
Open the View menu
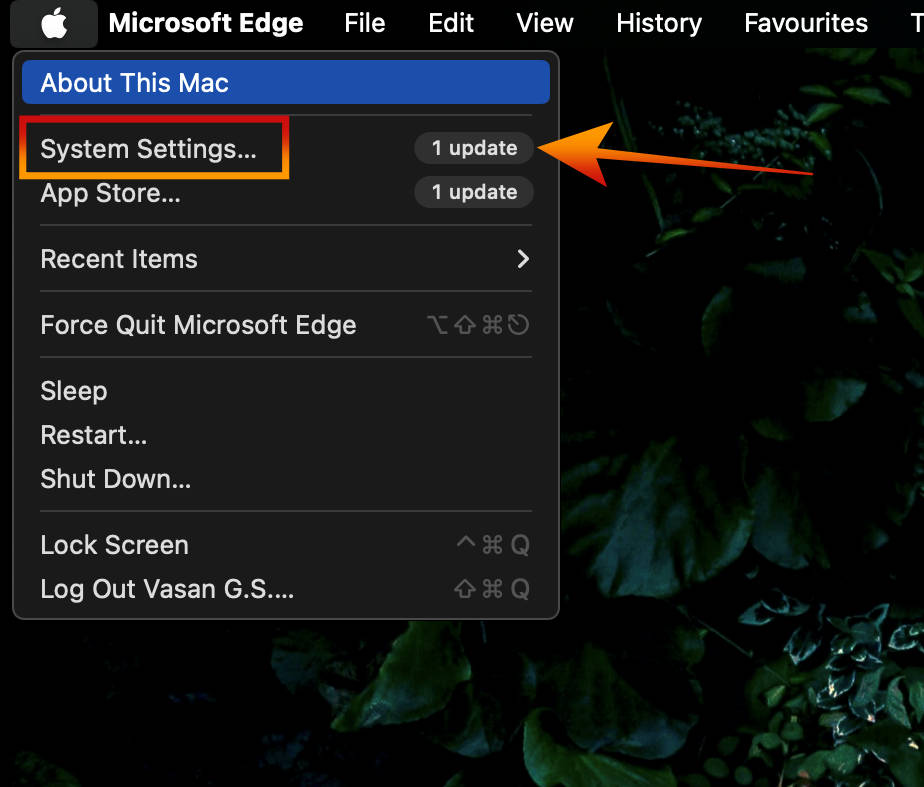[545, 23]
